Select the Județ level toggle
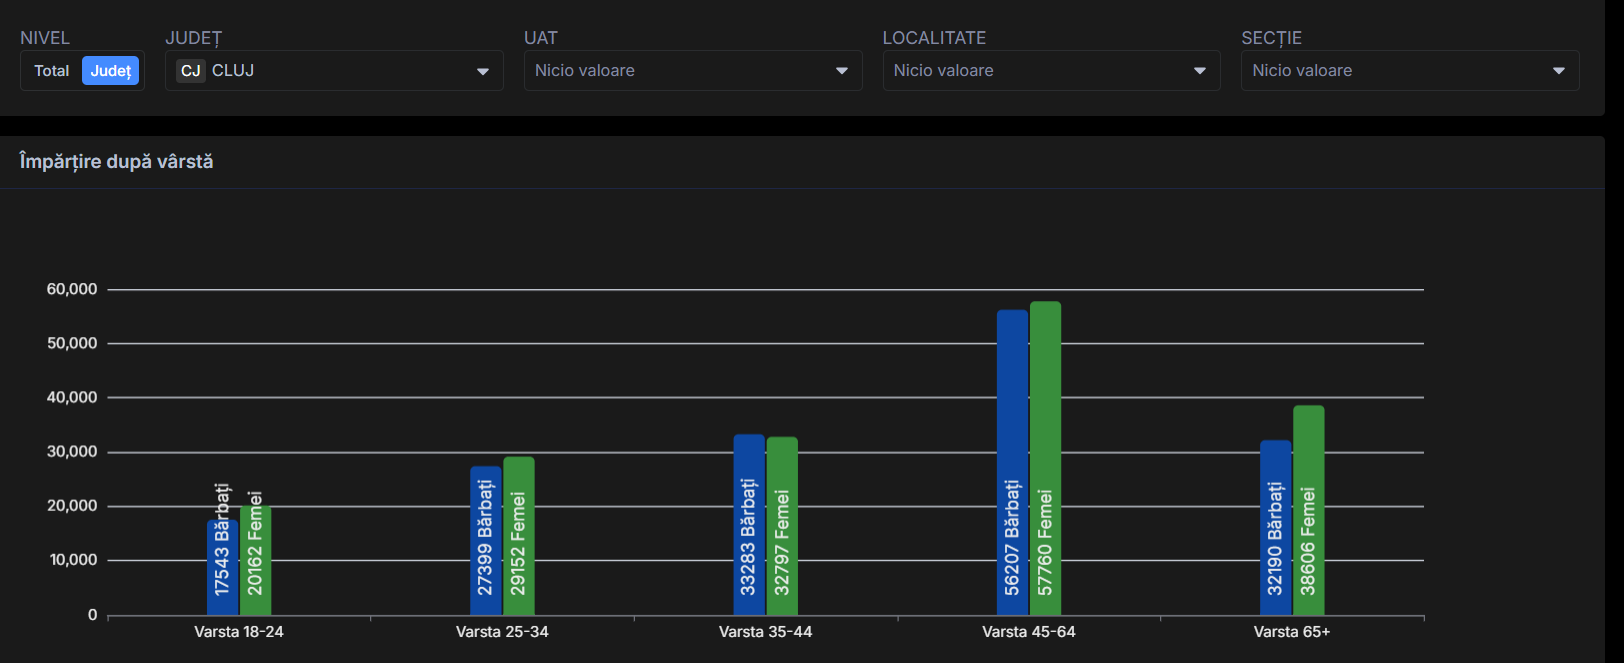Image resolution: width=1624 pixels, height=663 pixels. pos(110,71)
